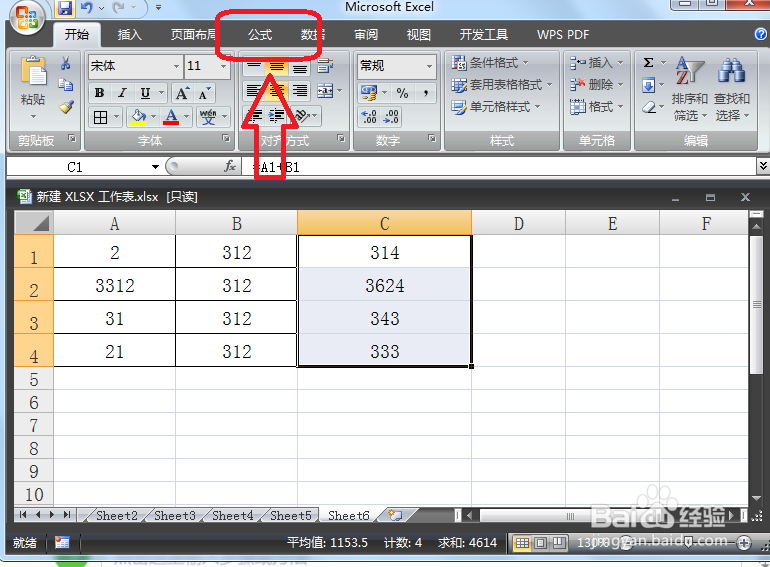Toggle bottom vertical alignment
The height and width of the screenshot is (567, 770).
pyautogui.click(x=300, y=67)
